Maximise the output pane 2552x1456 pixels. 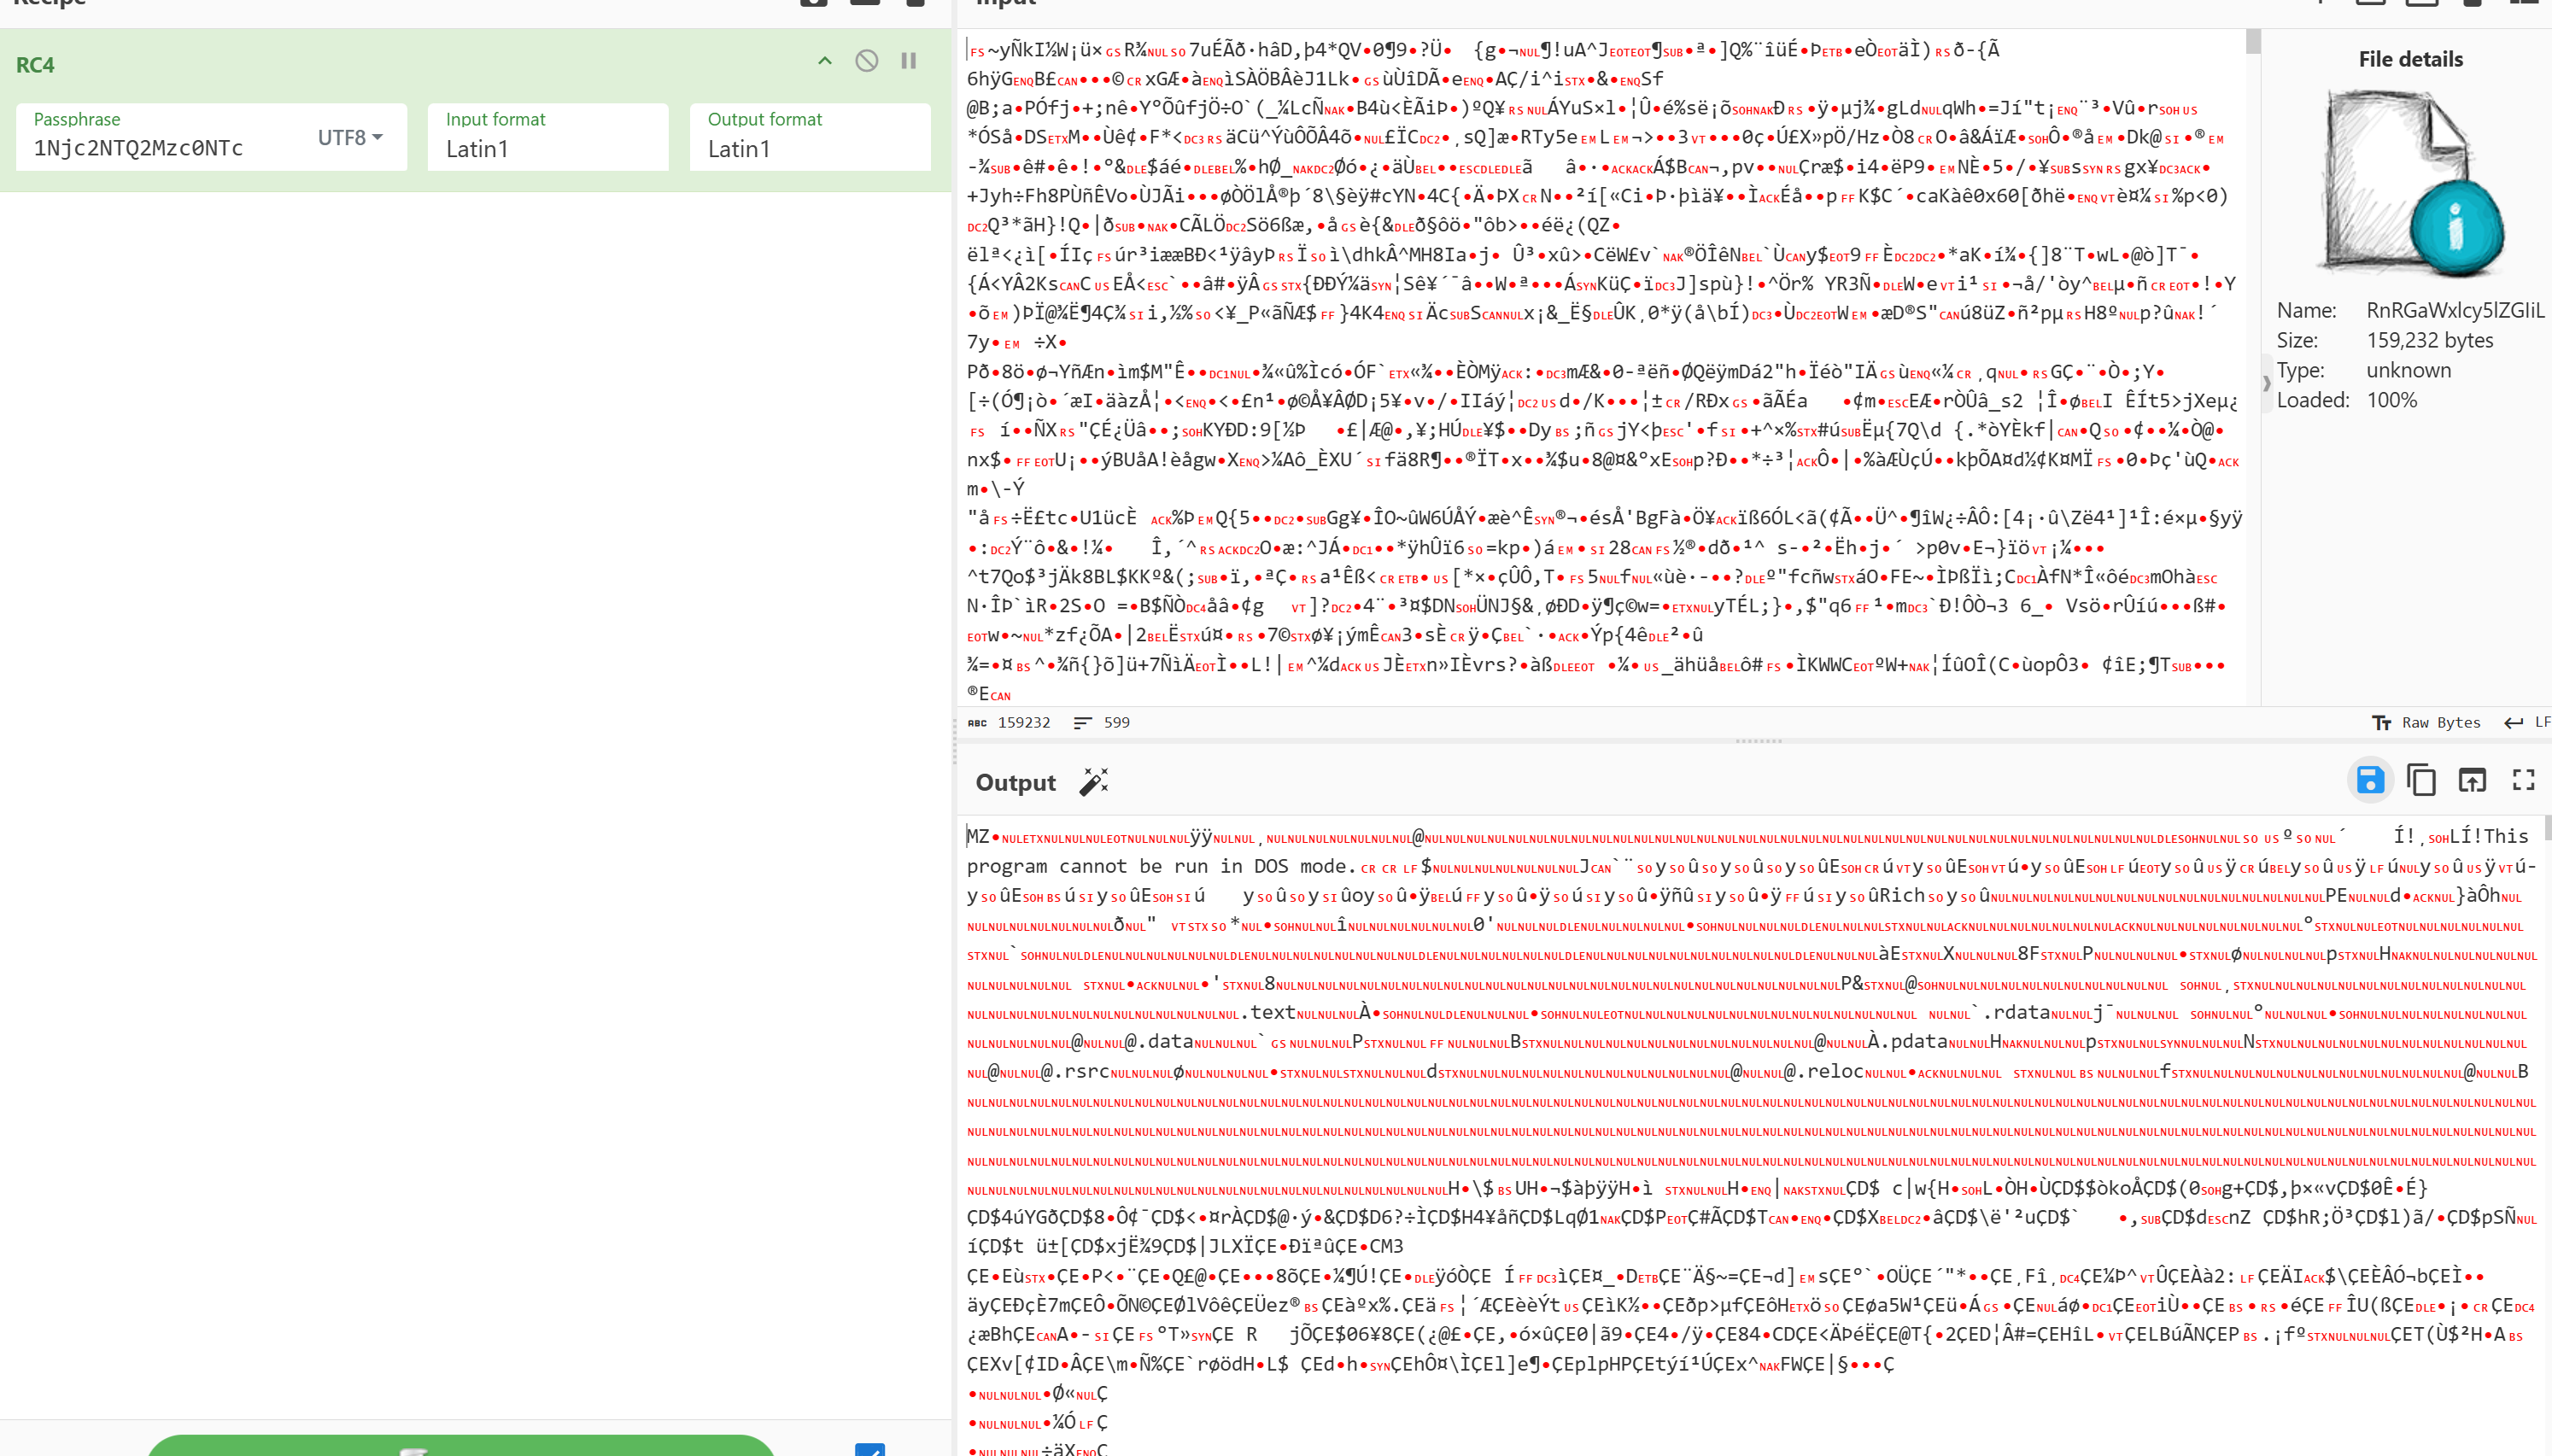[2523, 780]
